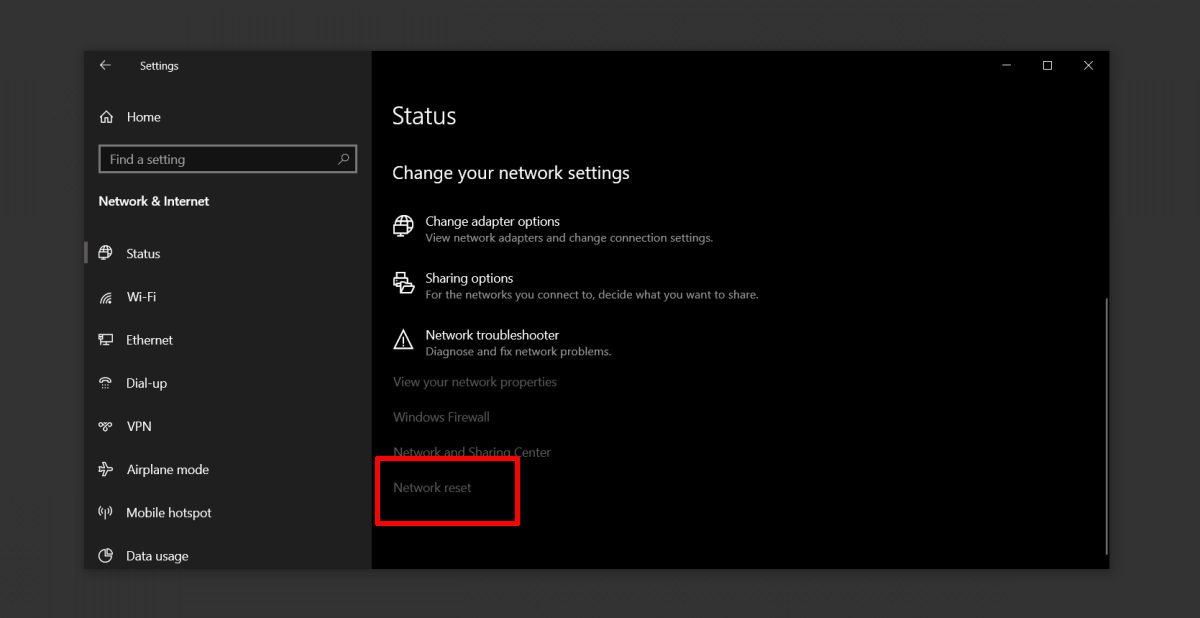
Task: Select the Mobile hotspot icon
Action: [106, 512]
